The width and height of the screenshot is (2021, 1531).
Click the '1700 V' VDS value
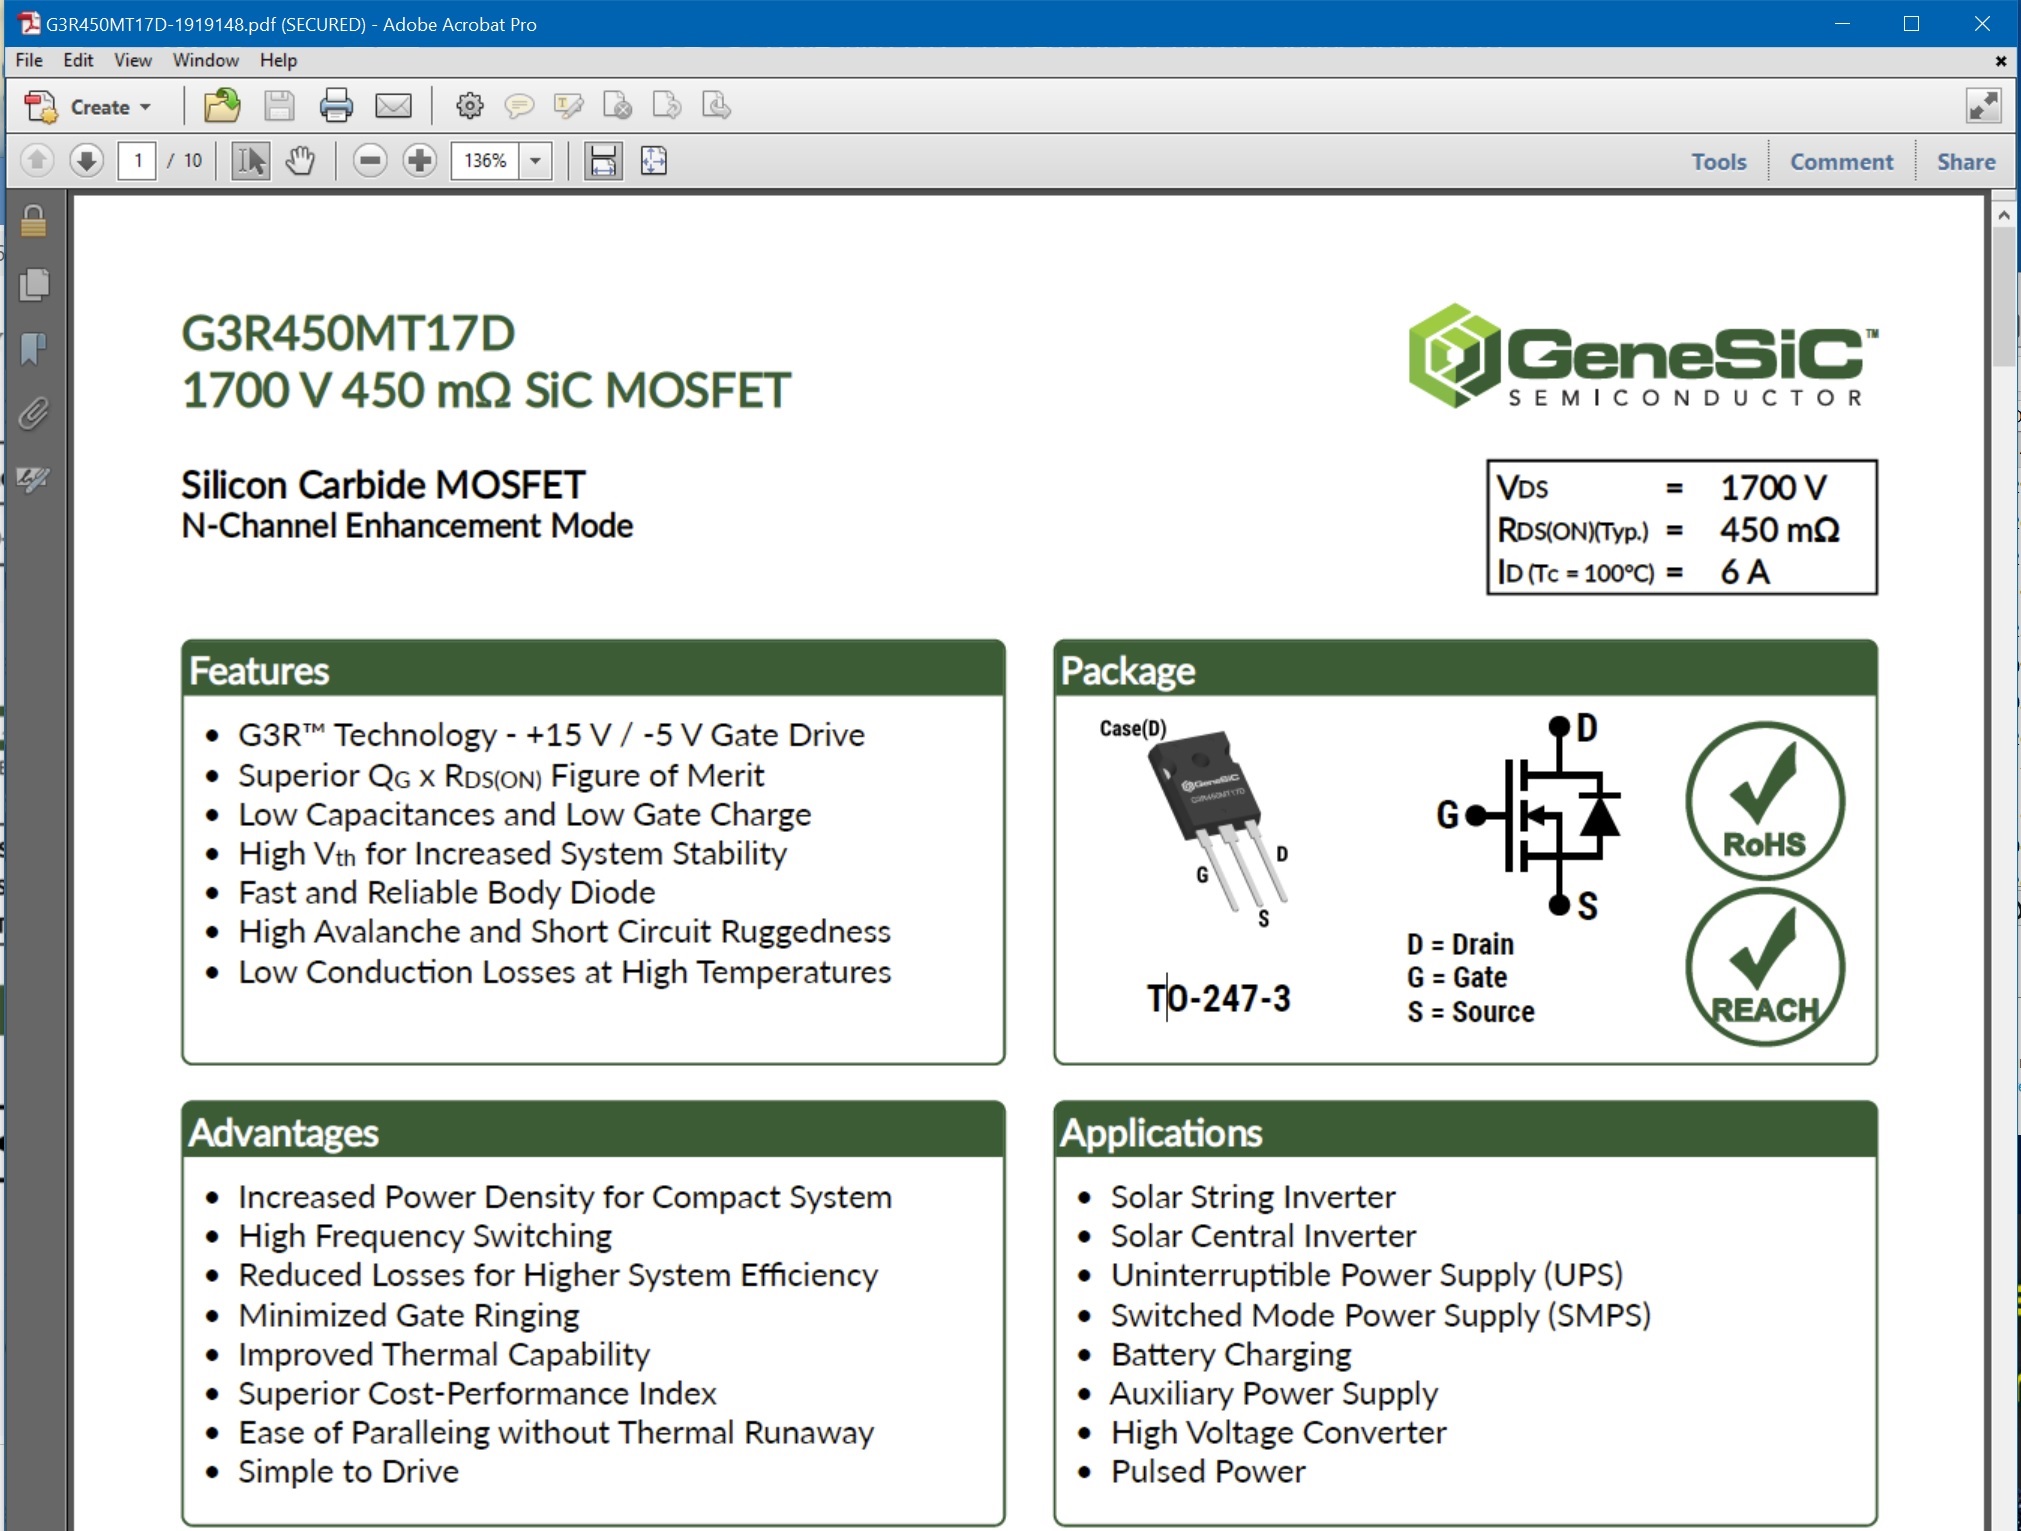click(1774, 488)
